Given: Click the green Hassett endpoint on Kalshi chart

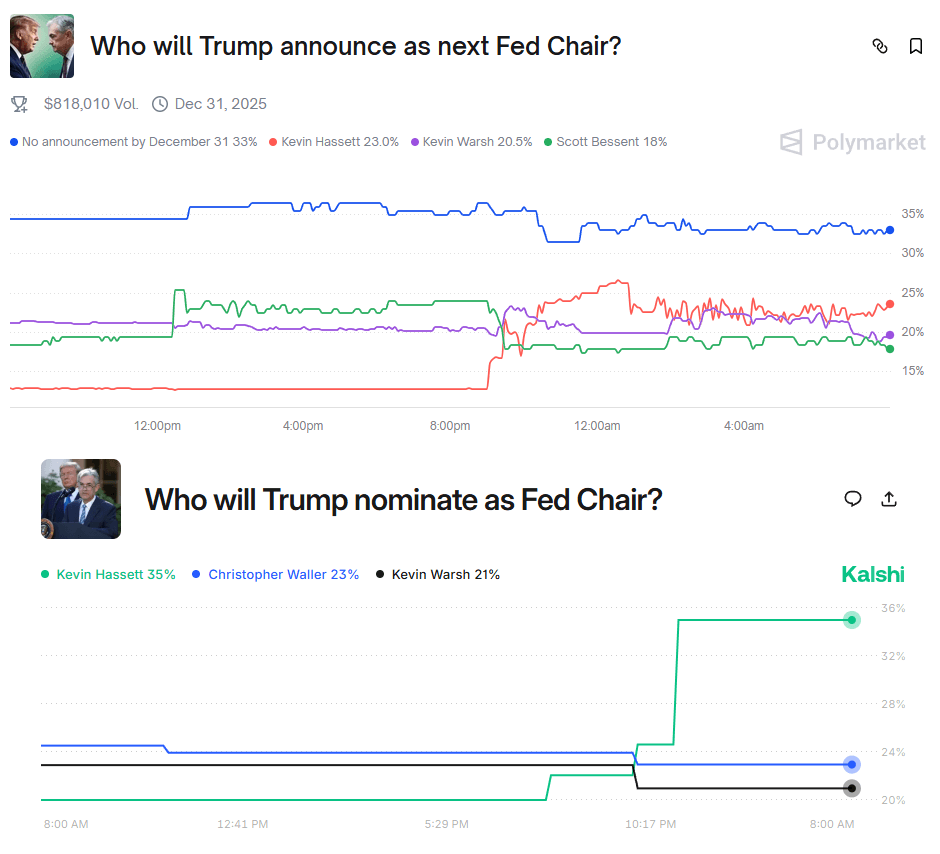Looking at the screenshot, I should click(x=852, y=620).
